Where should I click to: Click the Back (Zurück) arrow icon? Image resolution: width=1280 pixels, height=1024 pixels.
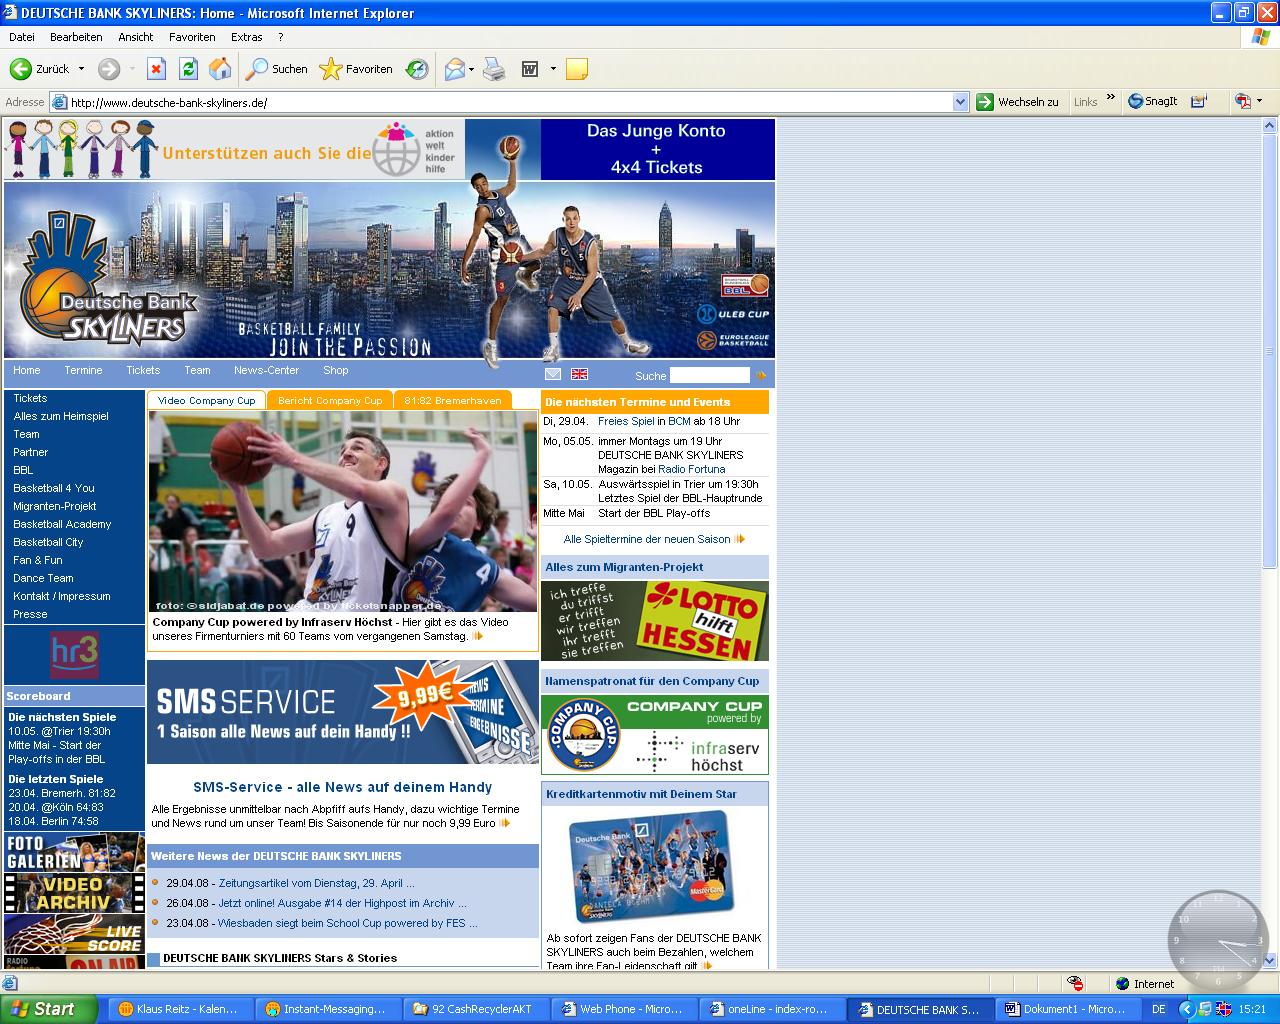20,69
